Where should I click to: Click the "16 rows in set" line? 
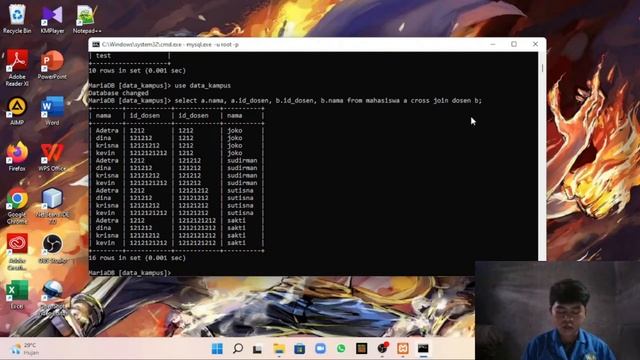[x=137, y=258]
